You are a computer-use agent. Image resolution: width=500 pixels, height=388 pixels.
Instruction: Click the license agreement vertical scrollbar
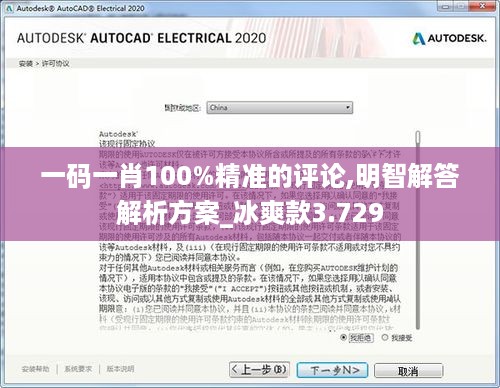point(418,230)
